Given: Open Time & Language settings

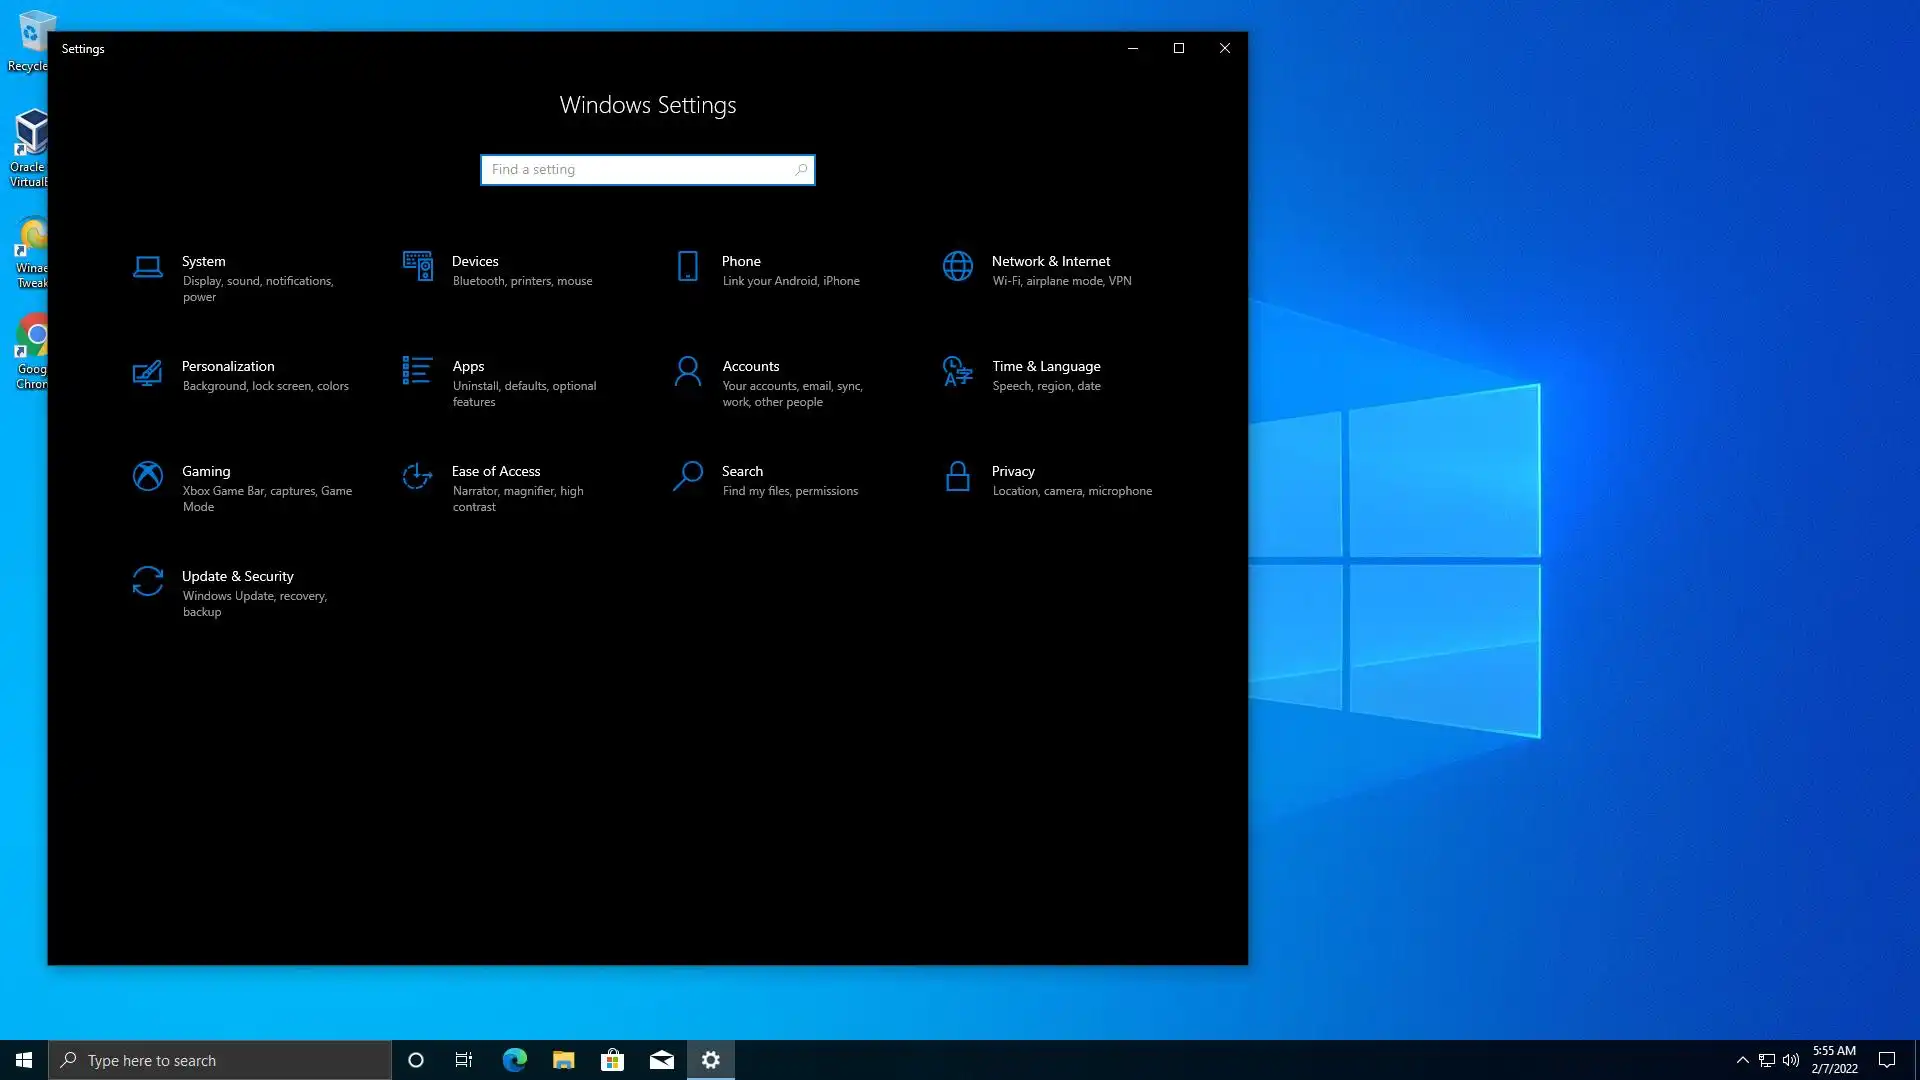Looking at the screenshot, I should click(1045, 367).
